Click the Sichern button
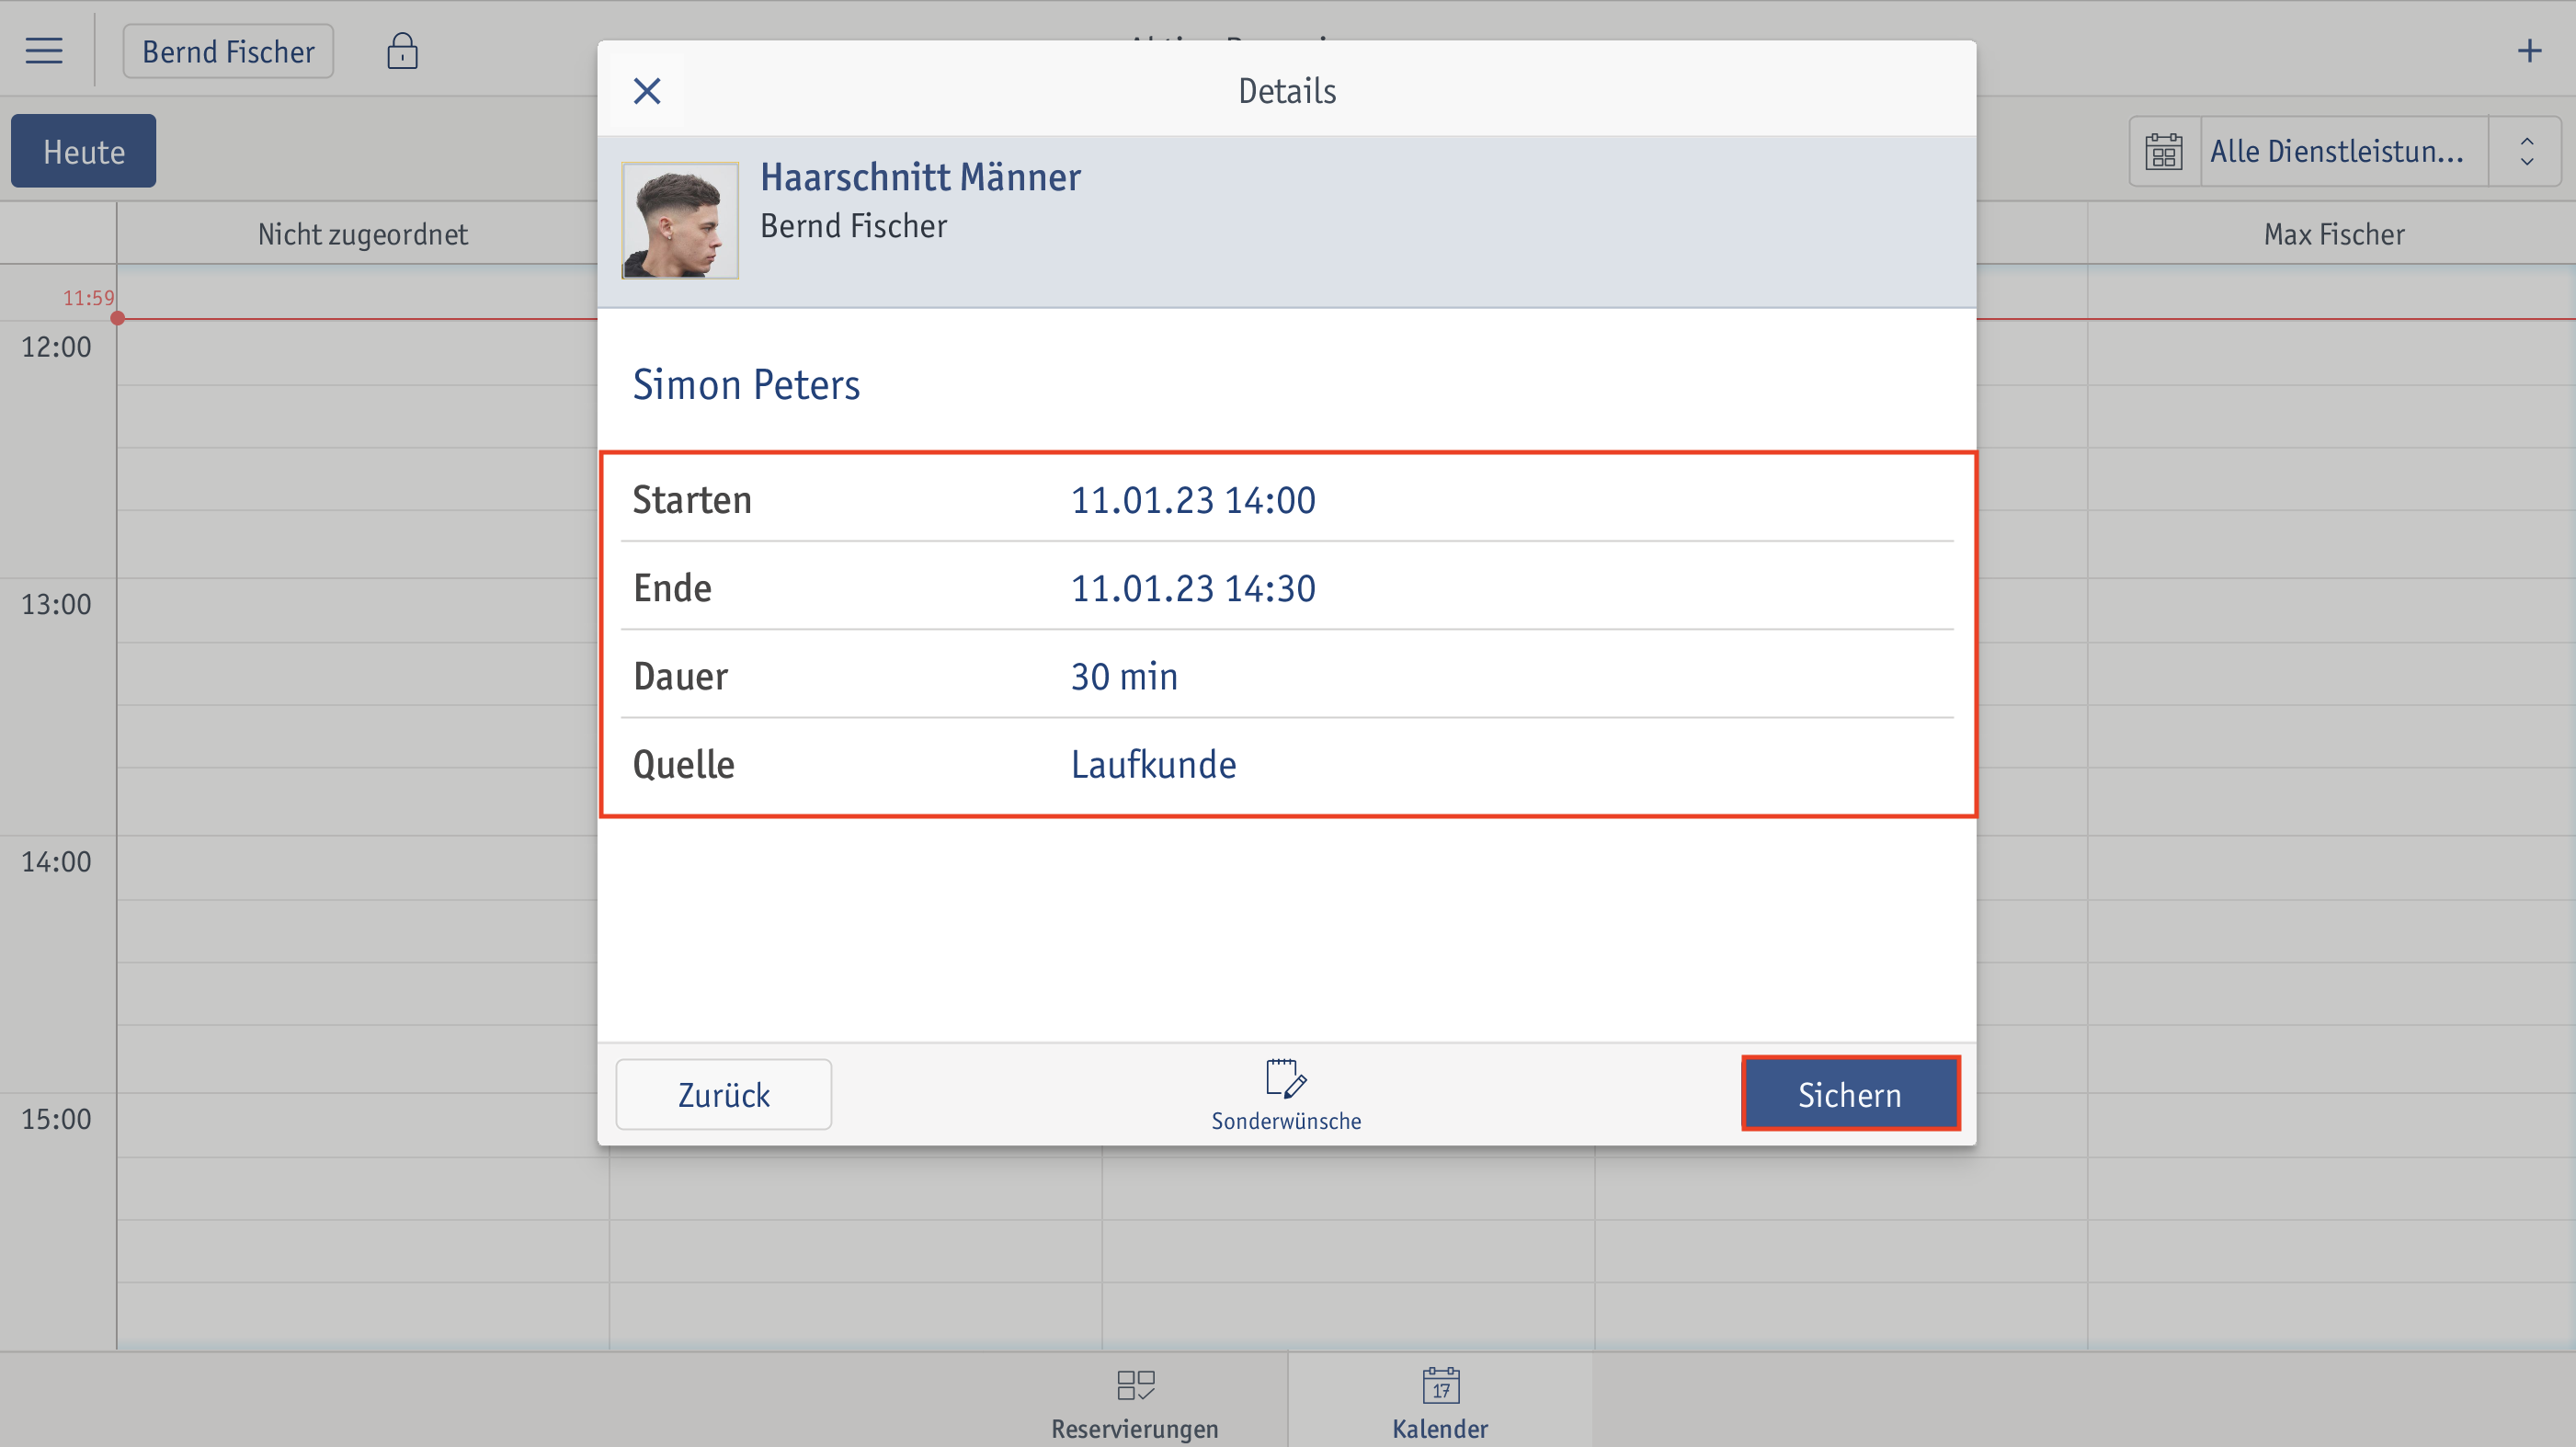Viewport: 2576px width, 1447px height. click(x=1850, y=1094)
